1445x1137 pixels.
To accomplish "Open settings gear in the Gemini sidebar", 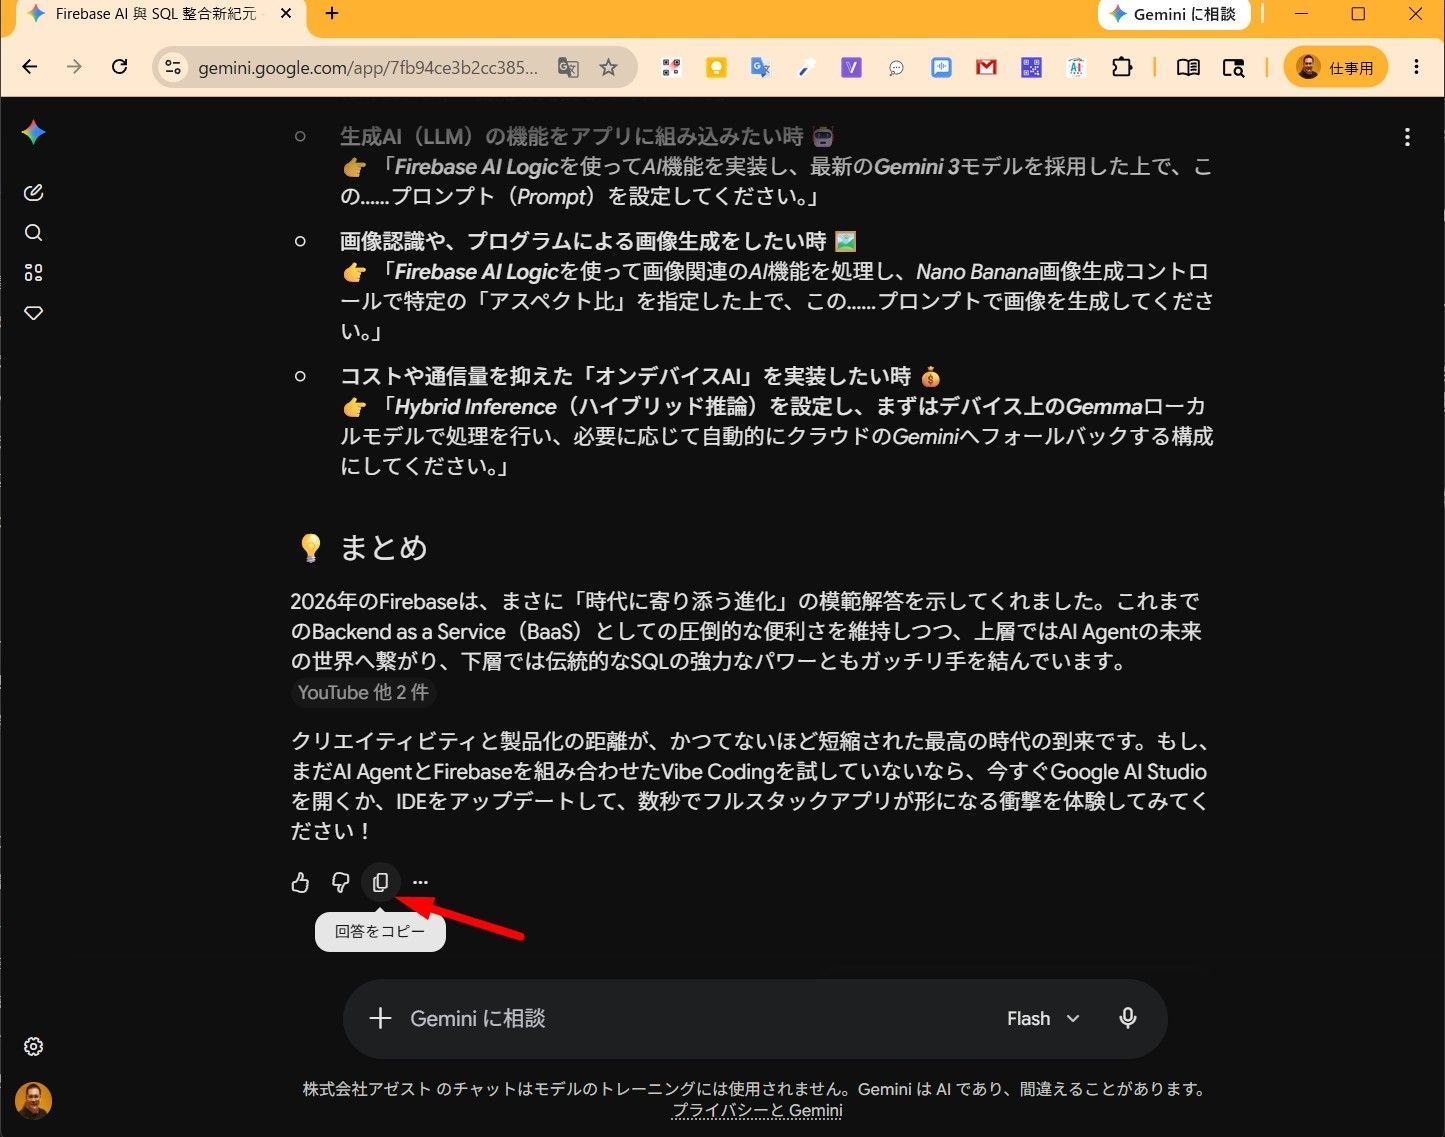I will click(33, 1047).
